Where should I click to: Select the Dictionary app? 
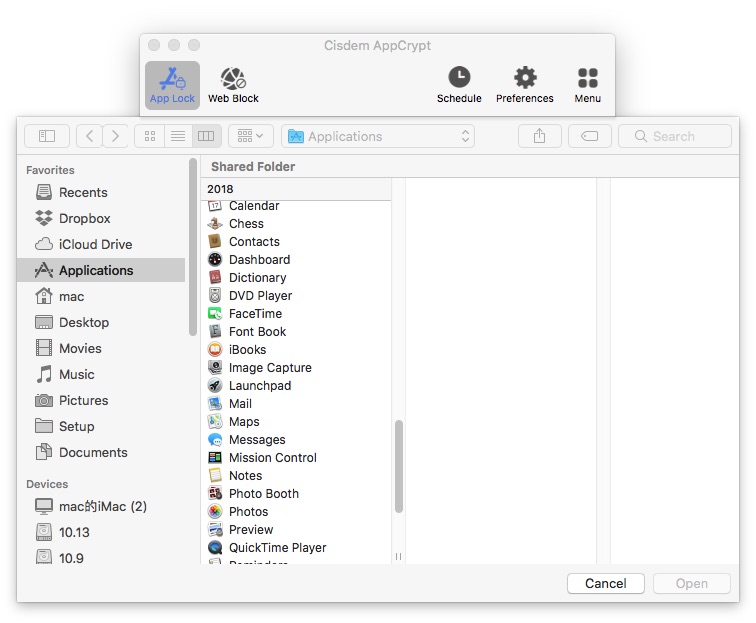pyautogui.click(x=296, y=278)
